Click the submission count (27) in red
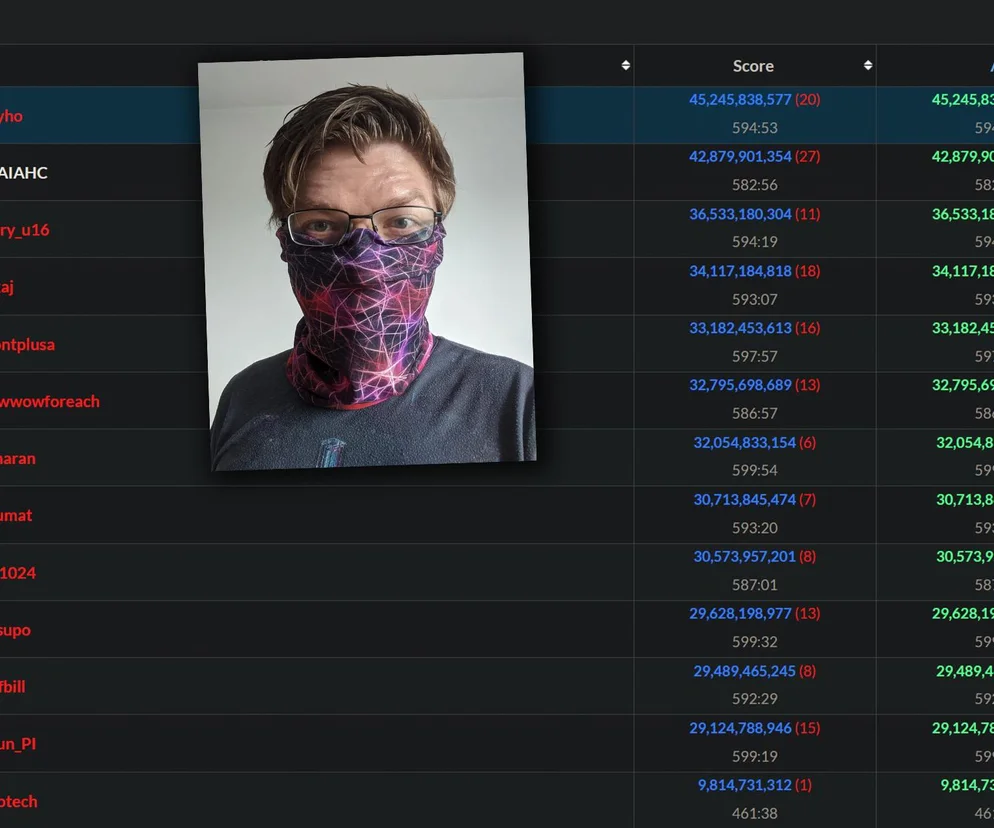 pyautogui.click(x=807, y=157)
